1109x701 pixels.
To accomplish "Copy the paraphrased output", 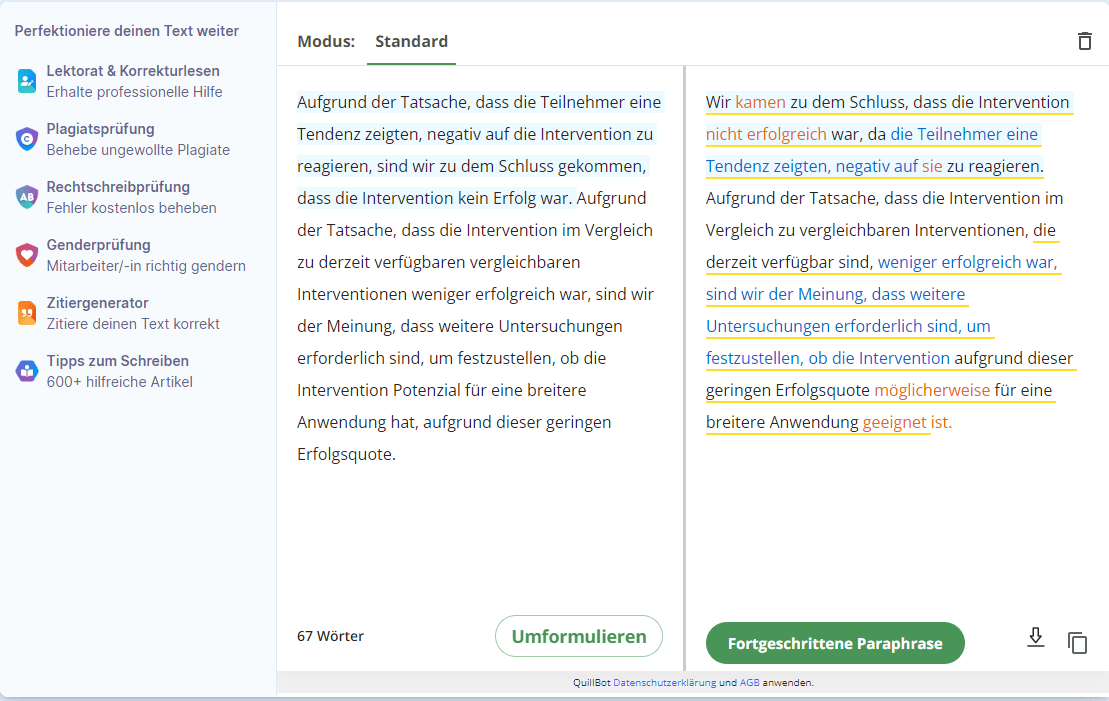I will pos(1078,643).
